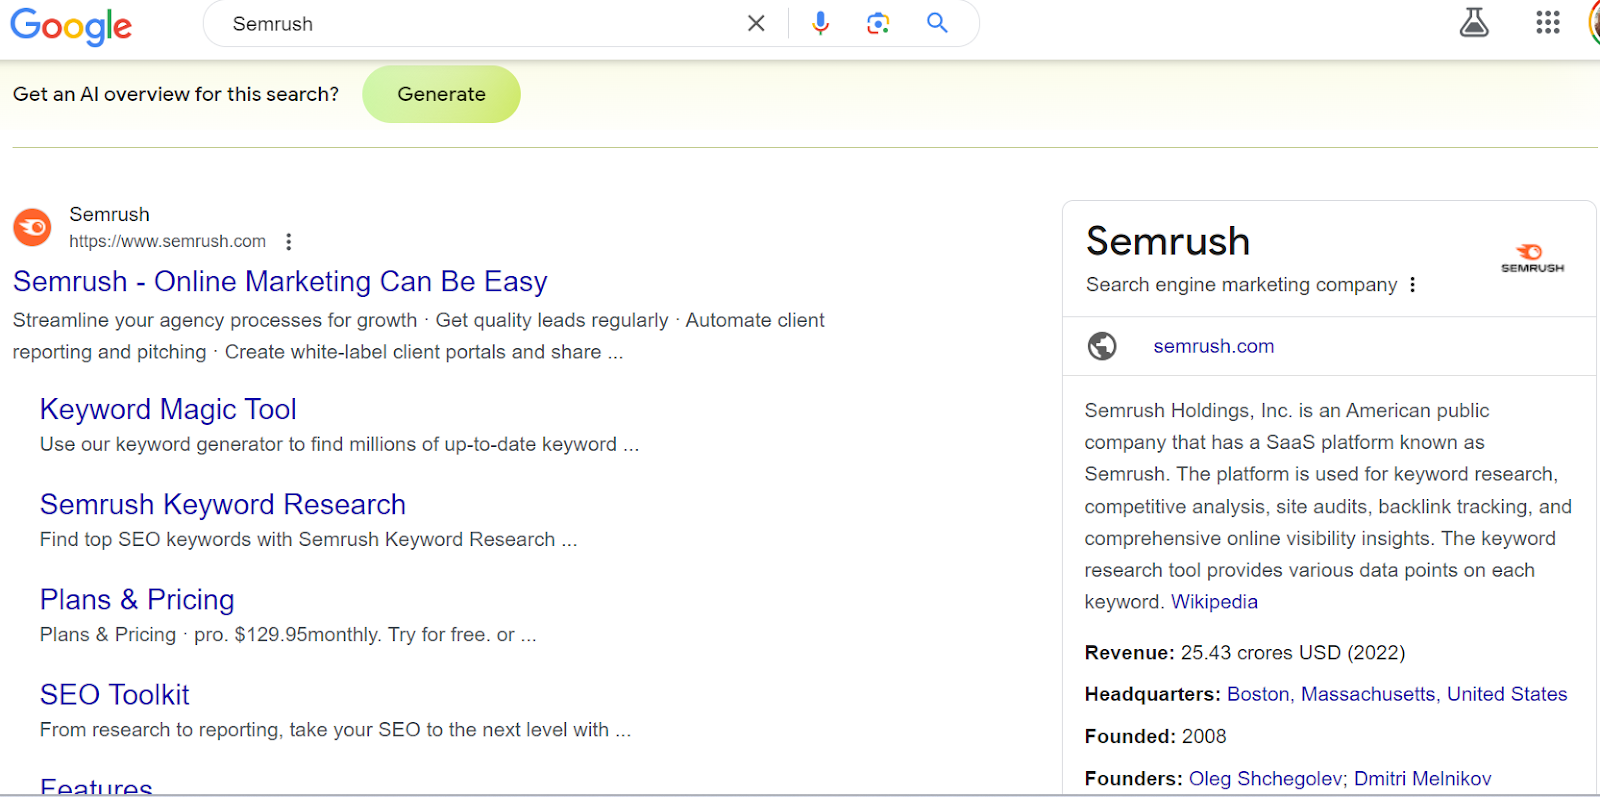Open founder Dmitri Melnikov link
This screenshot has width=1600, height=797.
(1422, 779)
